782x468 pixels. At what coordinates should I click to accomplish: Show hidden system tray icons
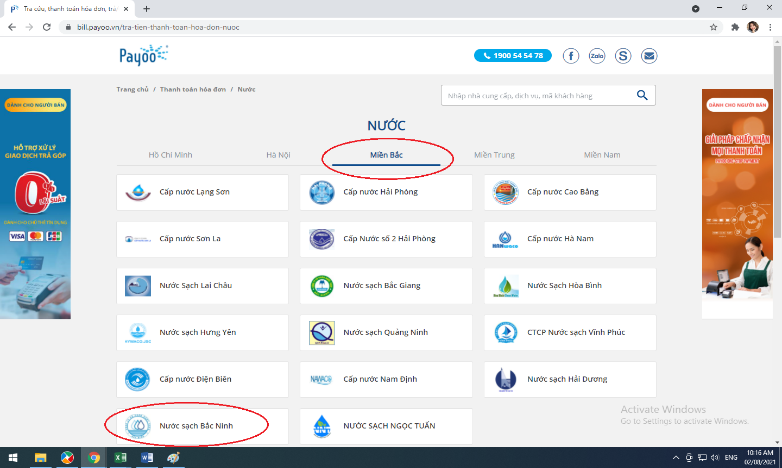(676, 458)
